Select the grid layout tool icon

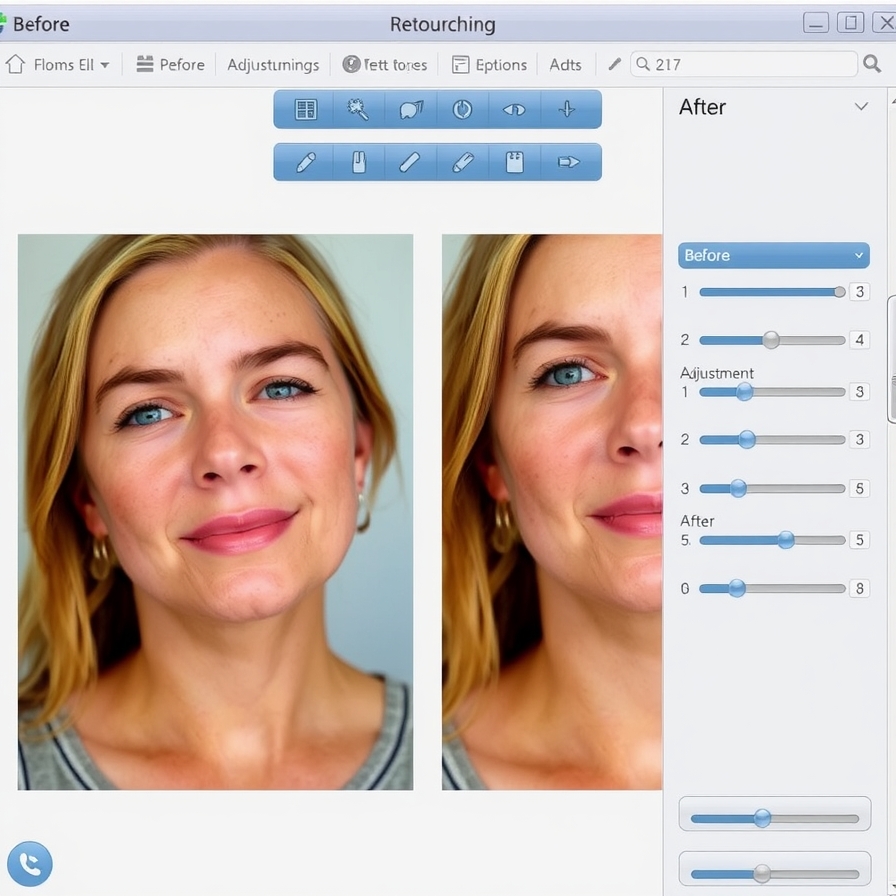[305, 109]
